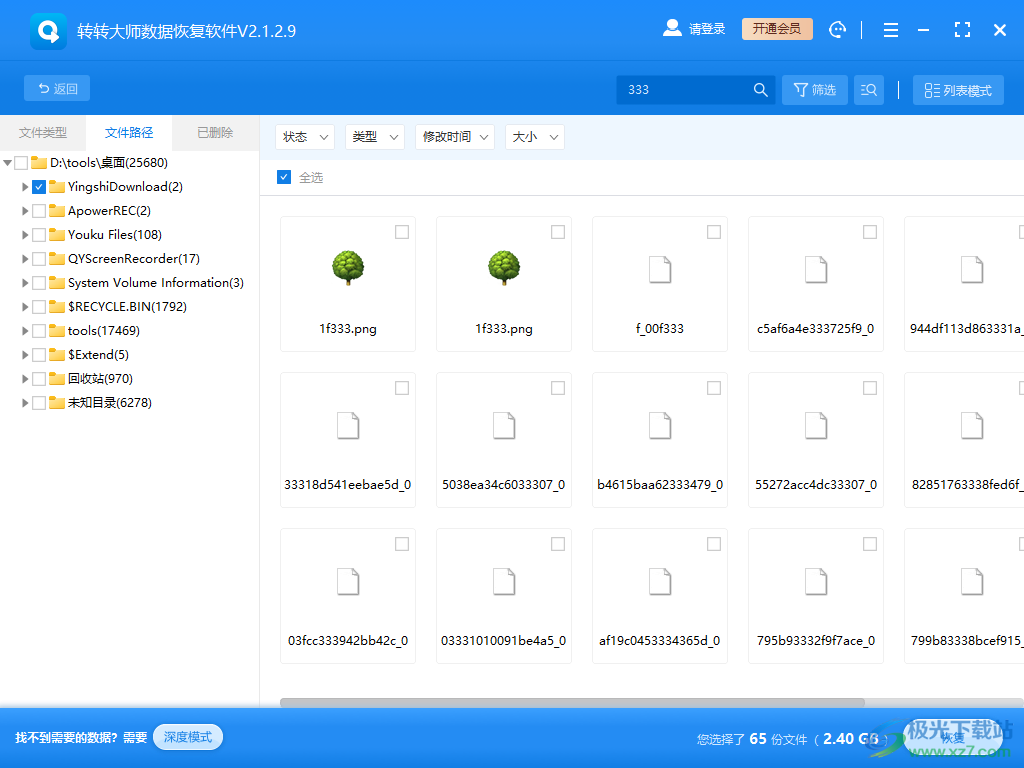Screen dimensions: 1024x768
Task: Open the hamburger main menu
Action: click(x=891, y=30)
